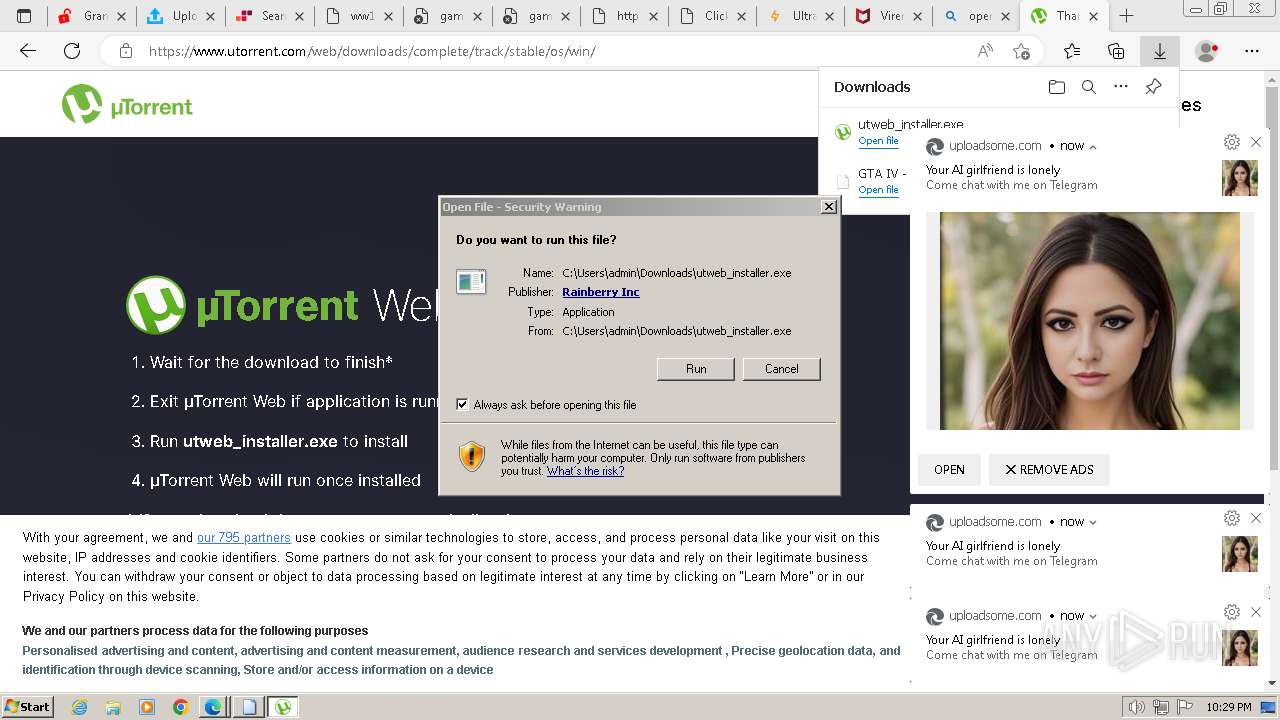The width and height of the screenshot is (1280, 720).
Task: Uncheck Always ask before opening this file
Action: click(462, 405)
